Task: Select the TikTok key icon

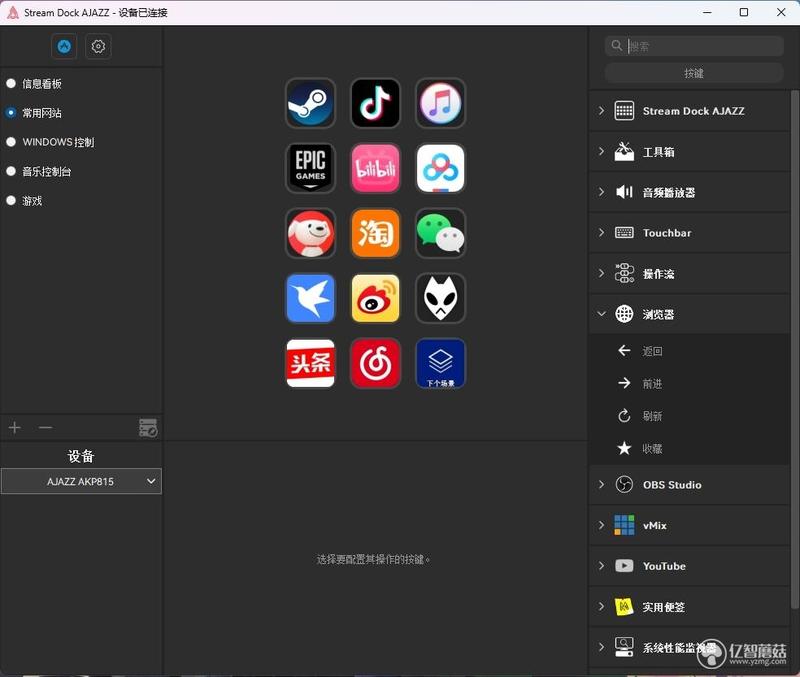Action: pyautogui.click(x=376, y=103)
